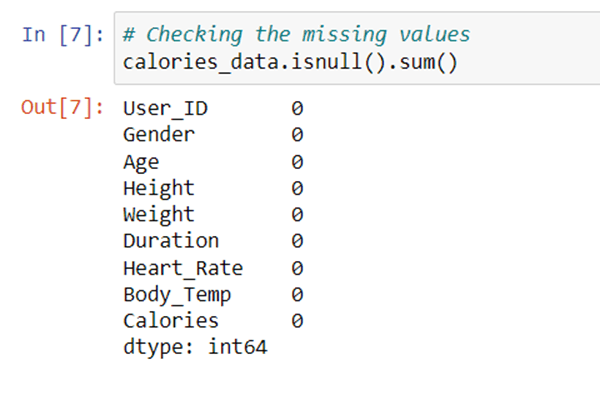600x395 pixels.
Task: Click the Body_Temp output row
Action: (213, 295)
